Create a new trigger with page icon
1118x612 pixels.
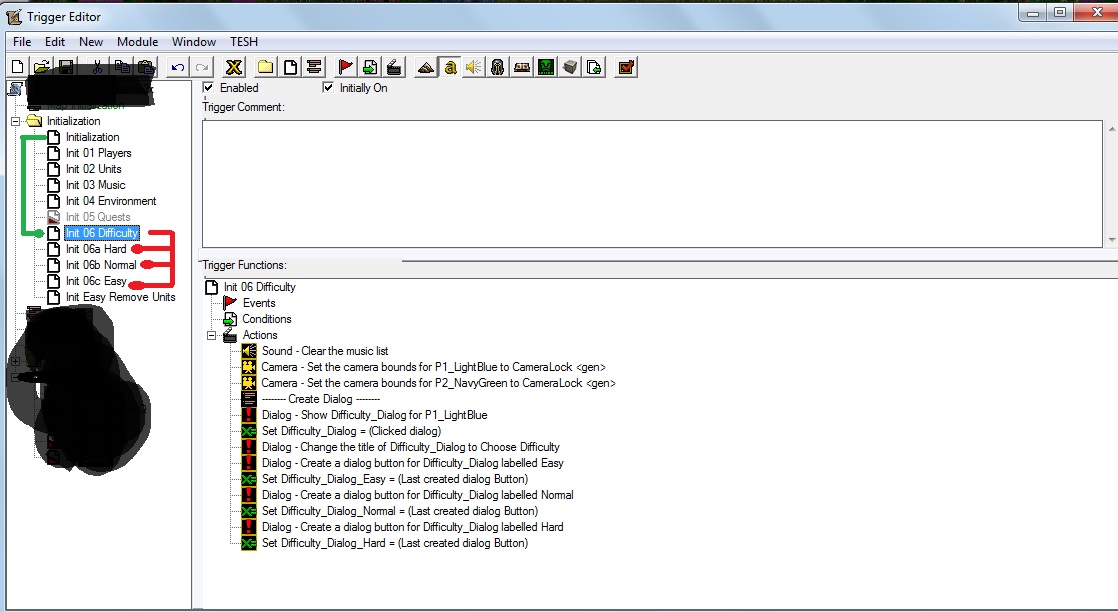pos(289,67)
